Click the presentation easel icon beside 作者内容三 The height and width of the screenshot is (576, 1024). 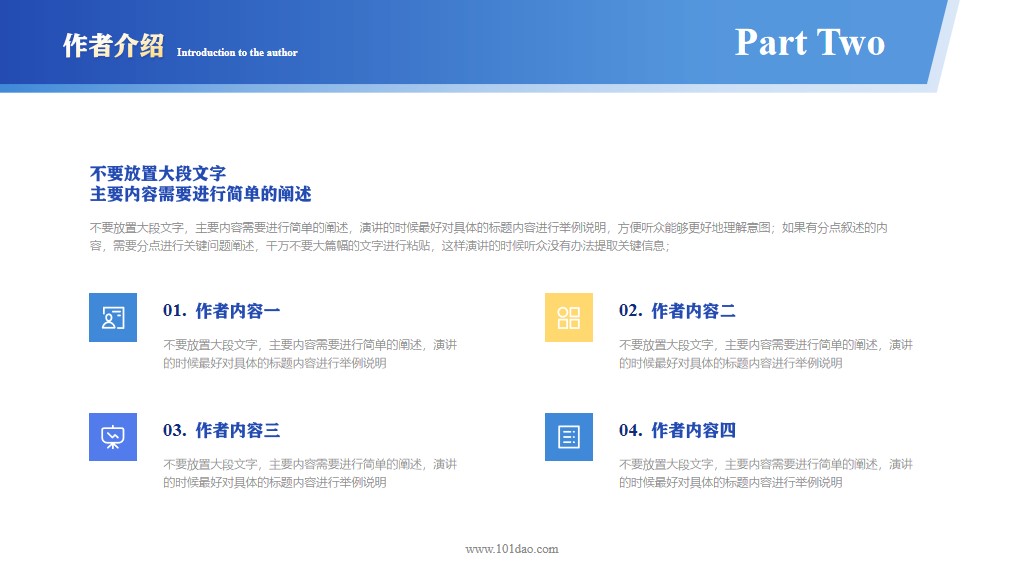(112, 437)
